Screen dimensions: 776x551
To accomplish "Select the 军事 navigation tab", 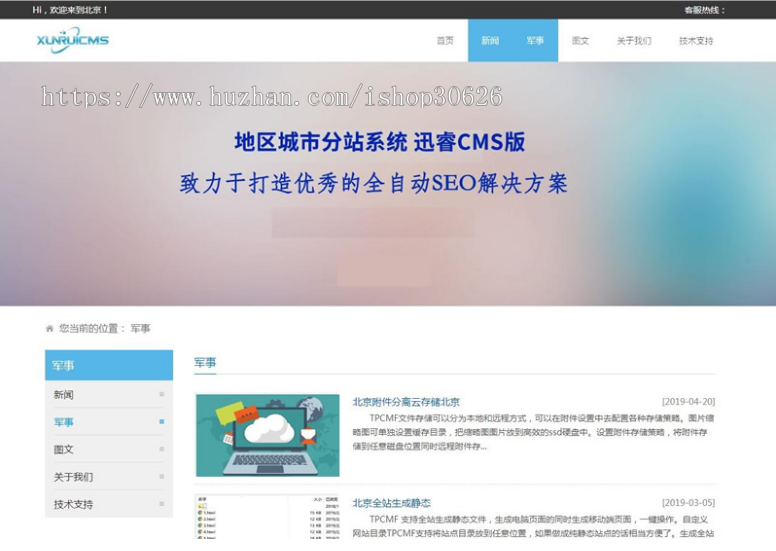I will coord(535,41).
